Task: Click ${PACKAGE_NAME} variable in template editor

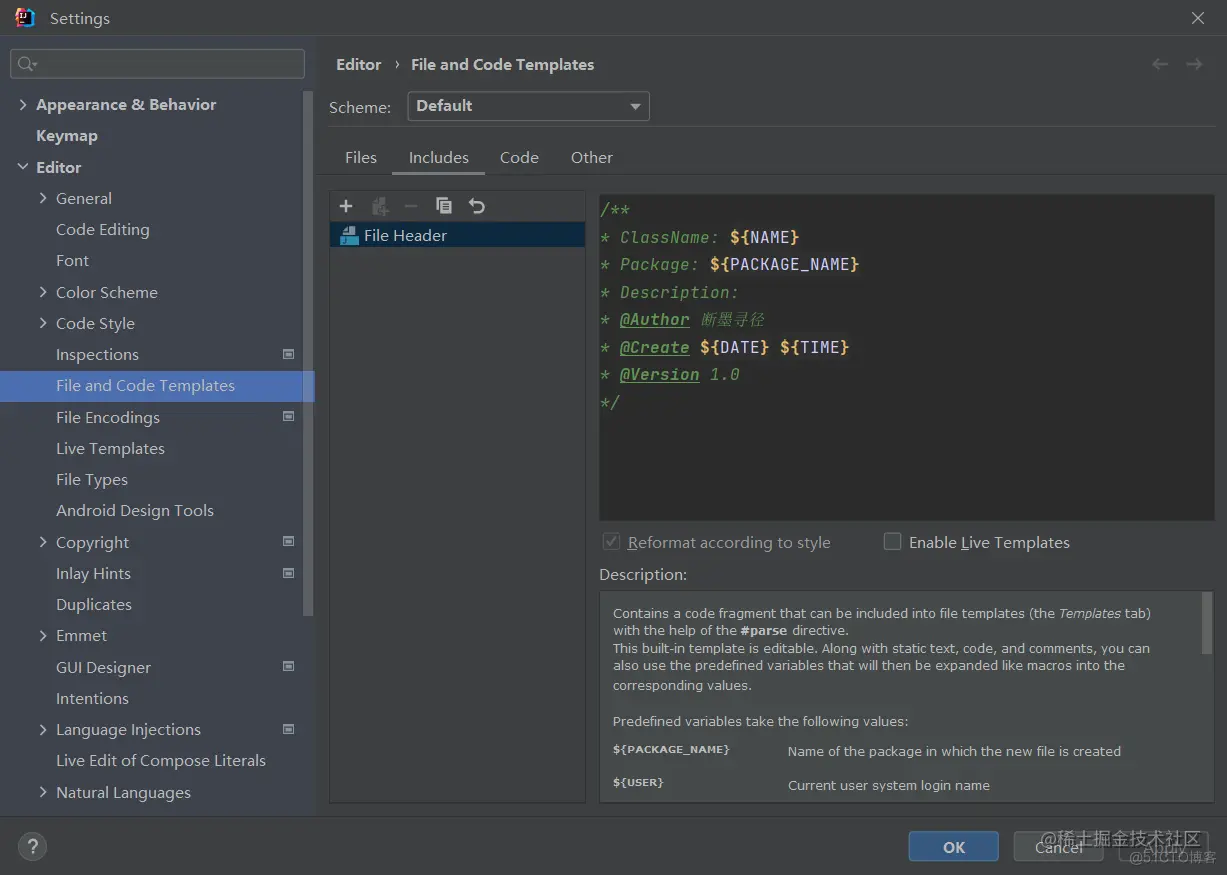Action: coord(785,265)
